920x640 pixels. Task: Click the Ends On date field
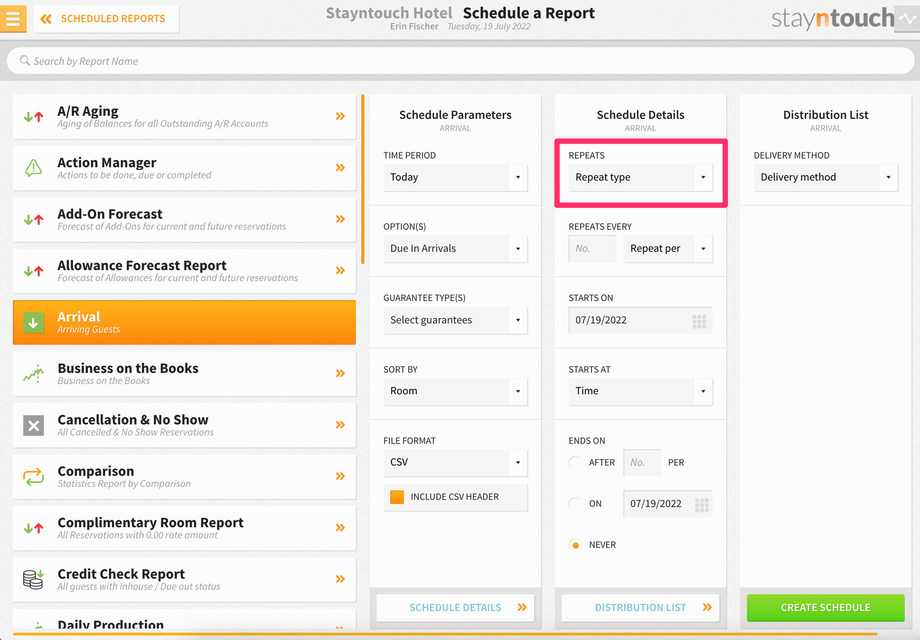coord(668,504)
